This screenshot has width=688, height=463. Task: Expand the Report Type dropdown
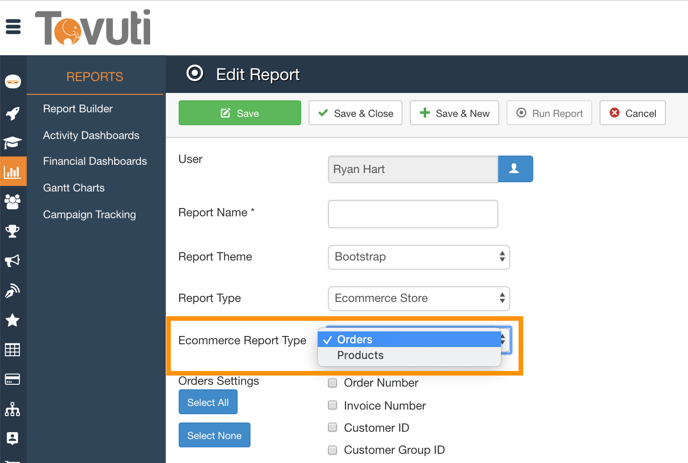pyautogui.click(x=418, y=298)
